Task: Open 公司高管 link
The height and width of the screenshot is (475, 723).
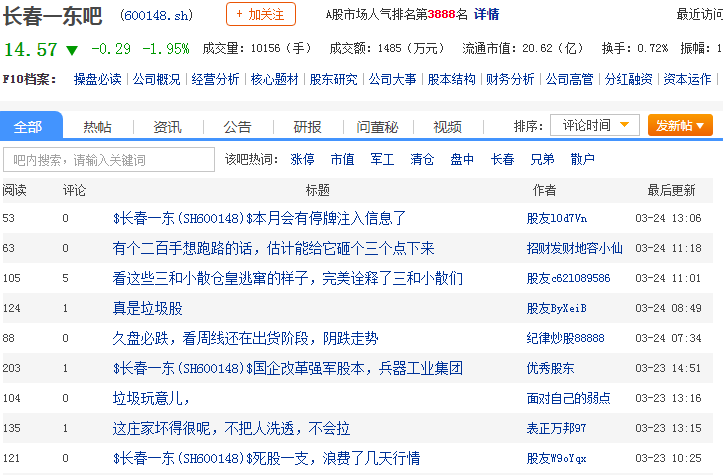Action: tap(569, 79)
